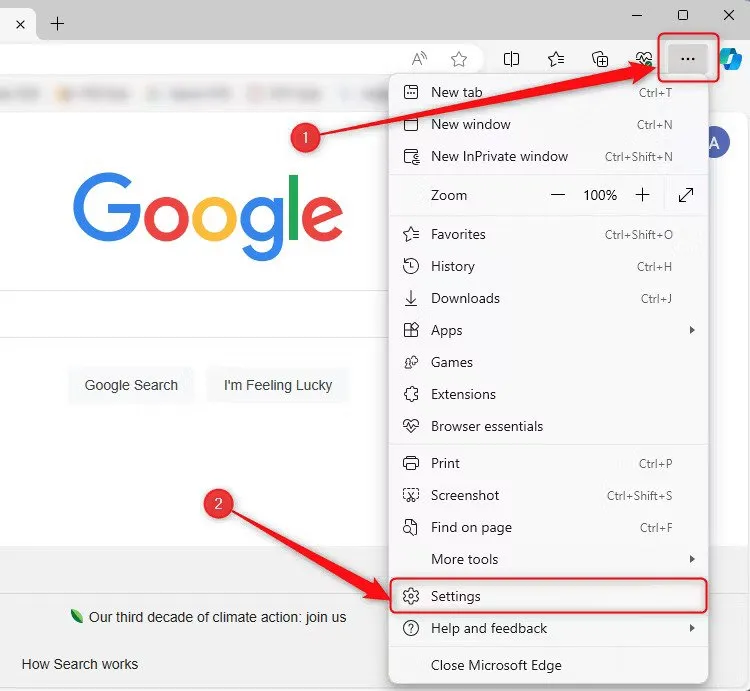Click the 100% zoom level value
The height and width of the screenshot is (691, 750).
[600, 195]
